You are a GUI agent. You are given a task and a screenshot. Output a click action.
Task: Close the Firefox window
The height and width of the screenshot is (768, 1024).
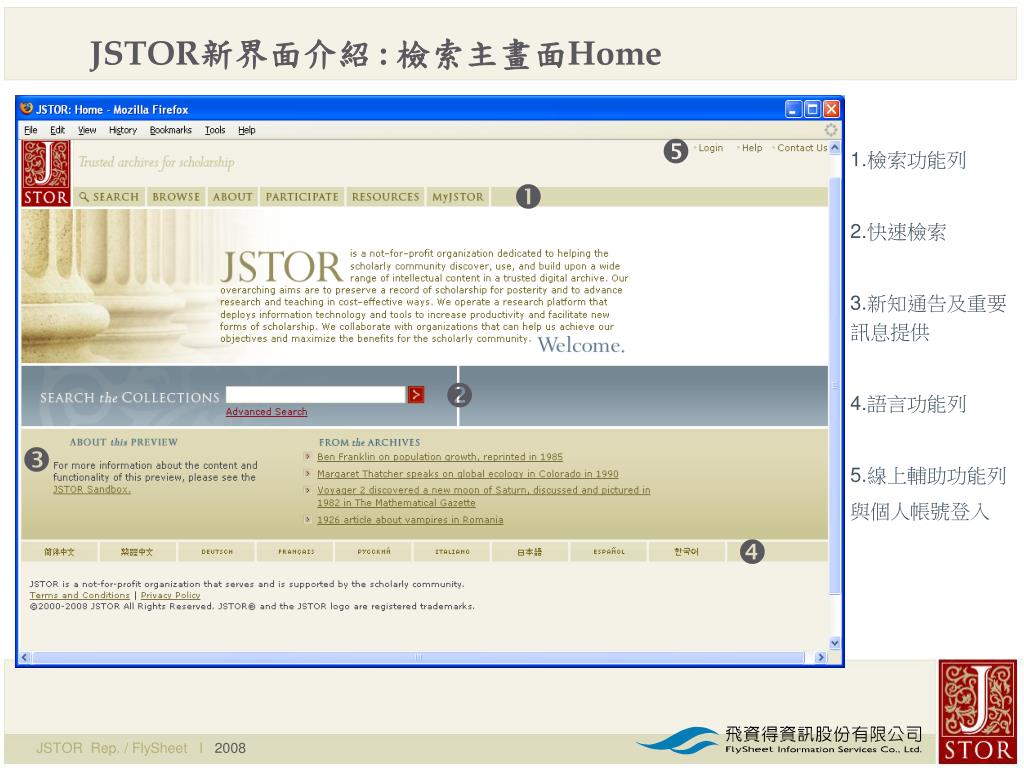[x=831, y=109]
